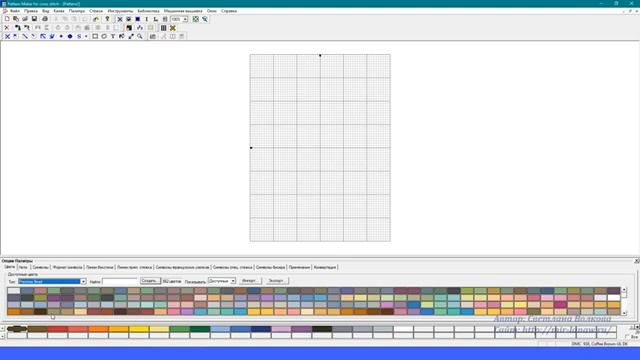The width and height of the screenshot is (640, 360).
Task: Click the backstitch line tool in third toolbar
Action: [25, 36]
